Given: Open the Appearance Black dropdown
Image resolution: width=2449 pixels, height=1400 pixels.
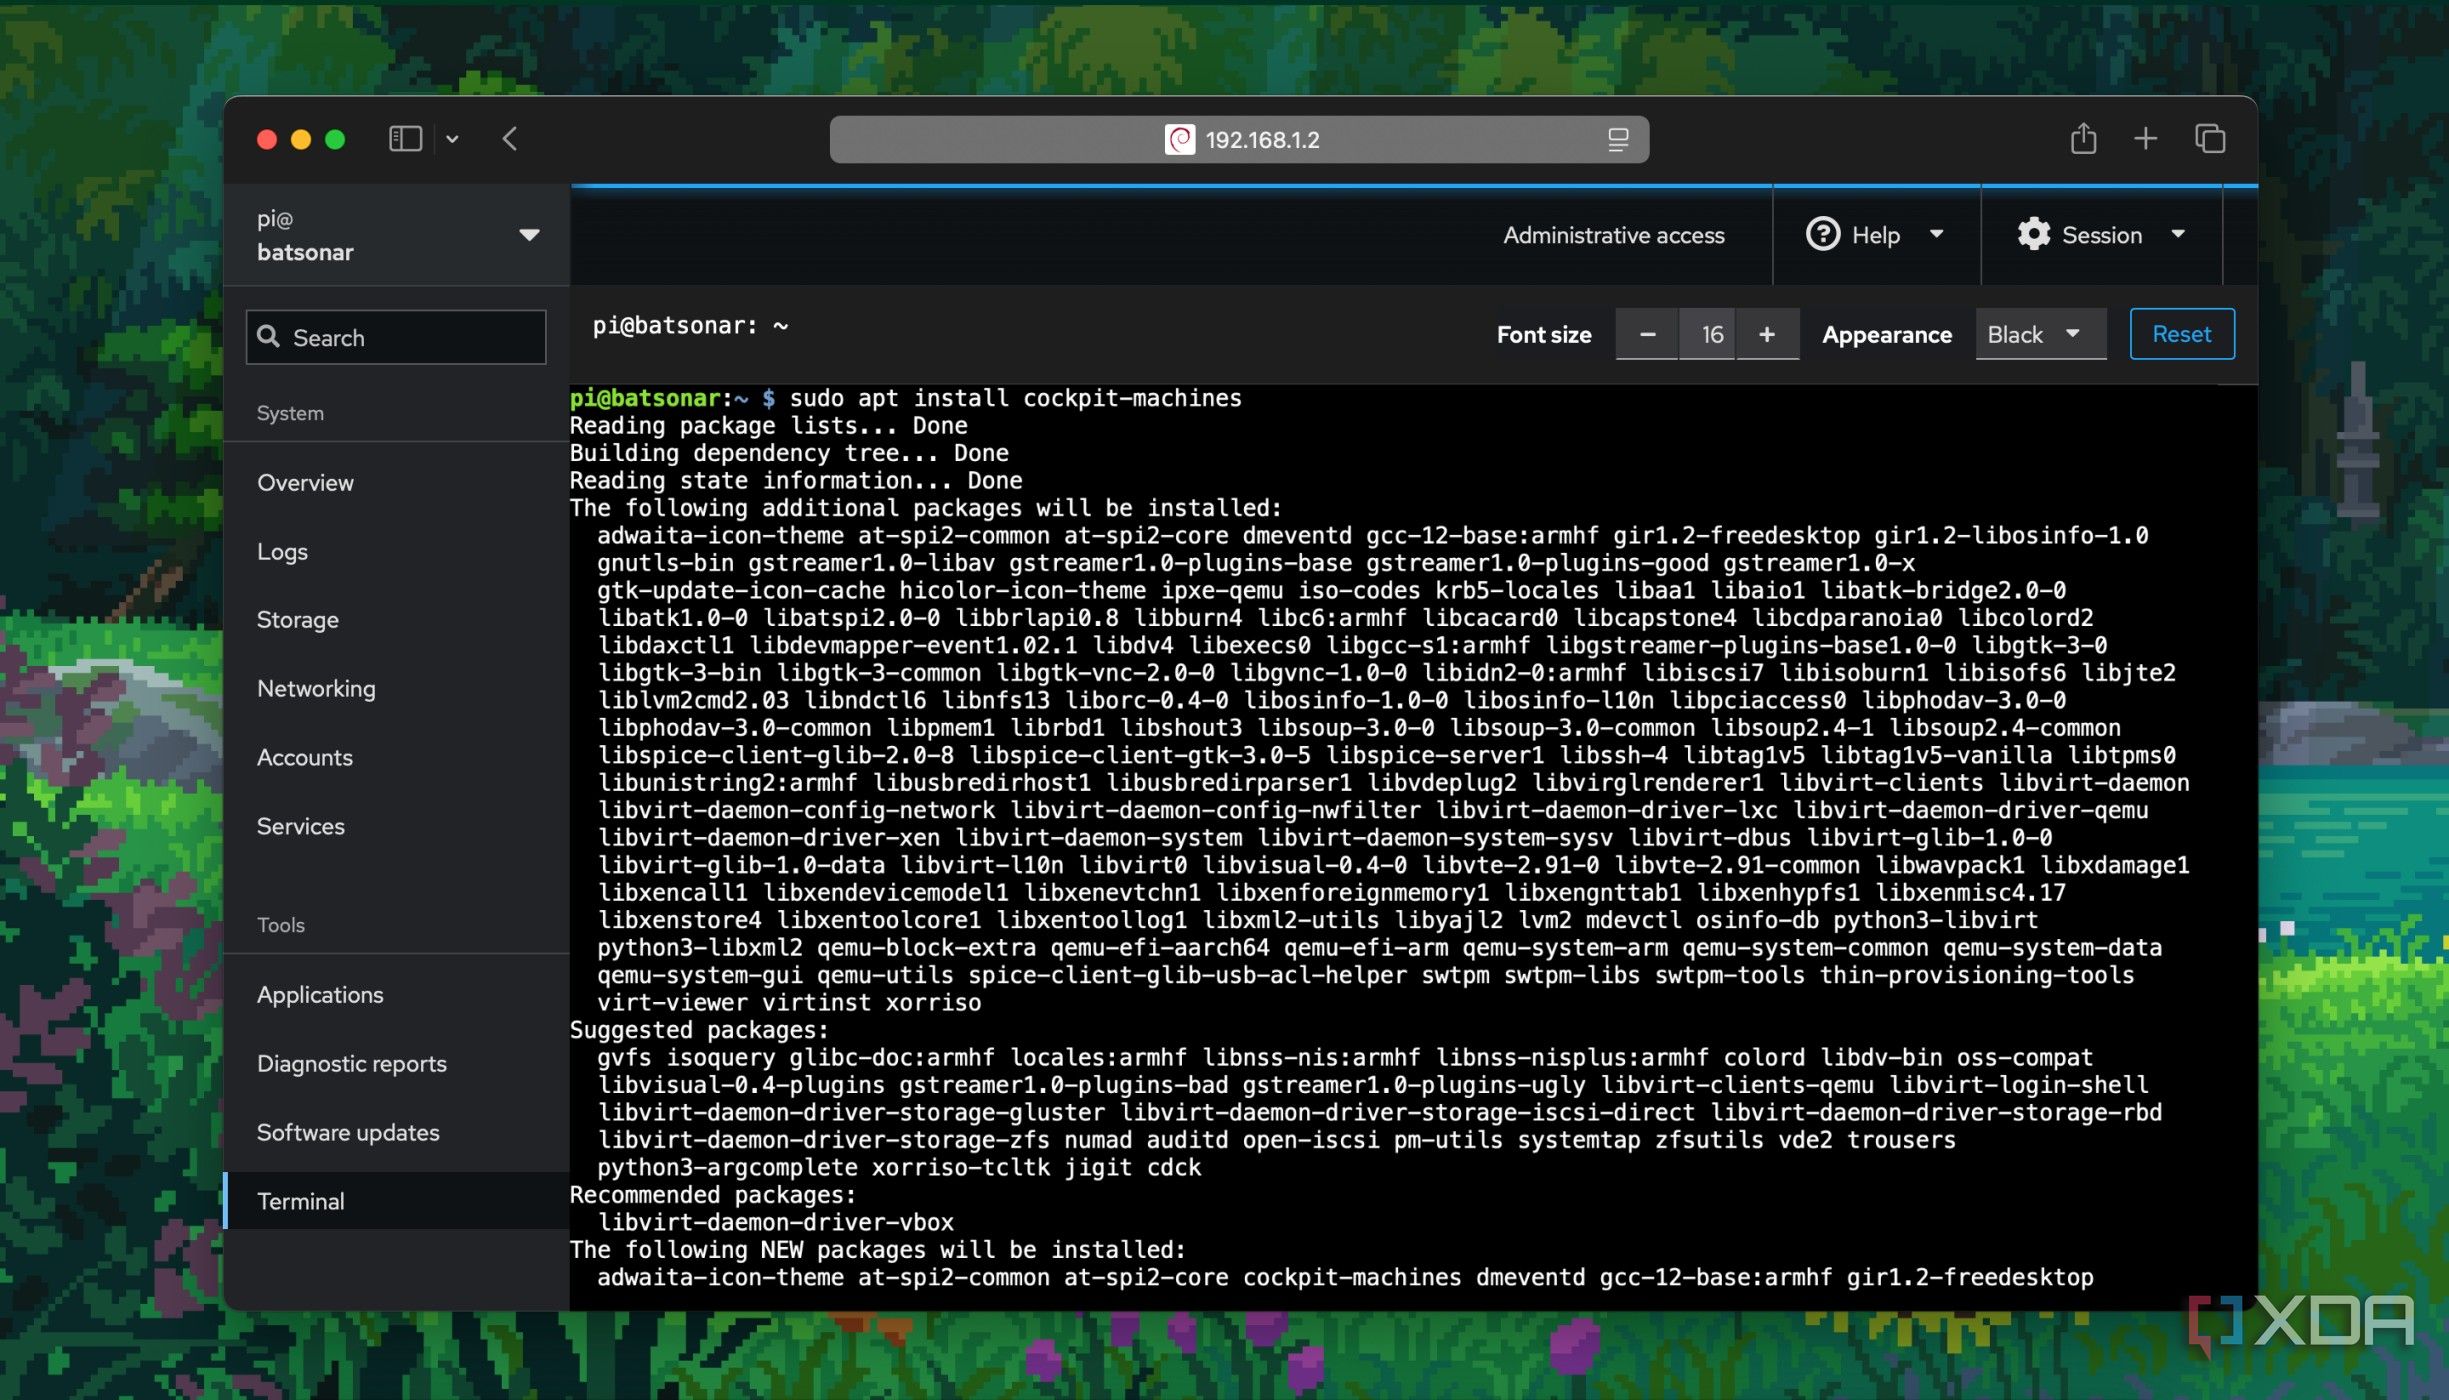Looking at the screenshot, I should coord(2040,335).
